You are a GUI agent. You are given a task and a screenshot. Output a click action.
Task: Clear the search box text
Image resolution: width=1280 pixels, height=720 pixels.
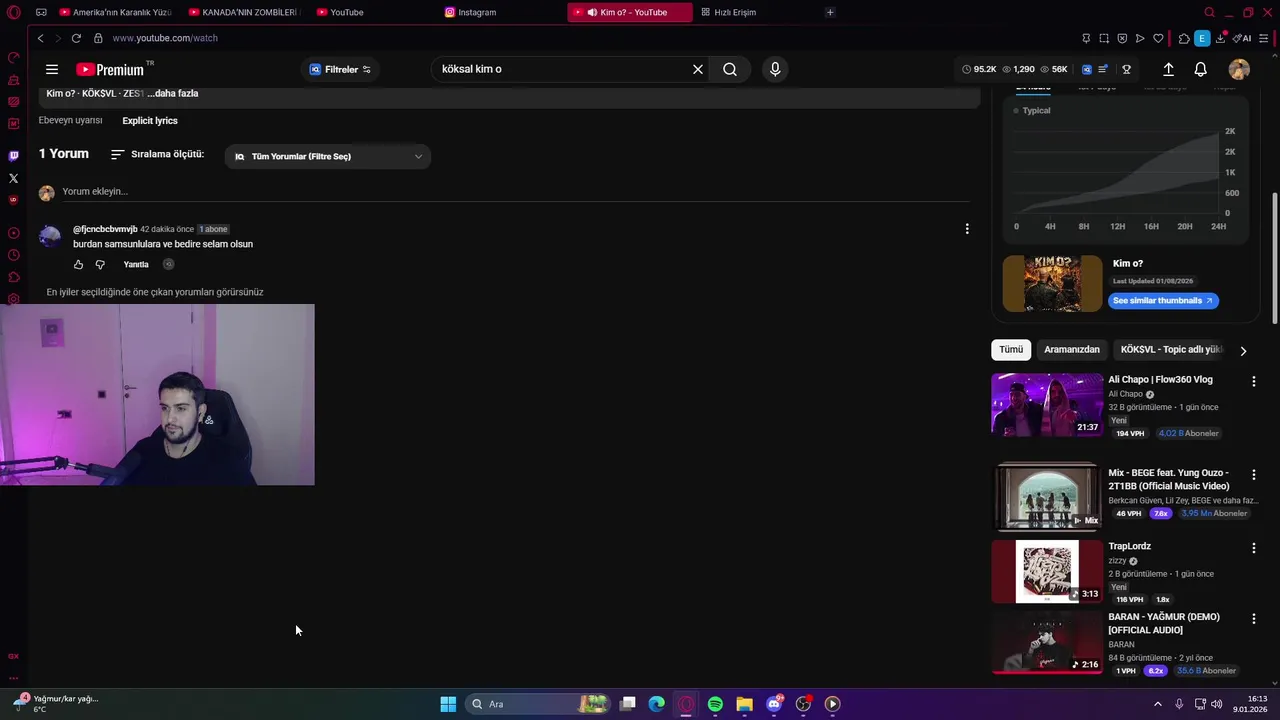pos(698,69)
